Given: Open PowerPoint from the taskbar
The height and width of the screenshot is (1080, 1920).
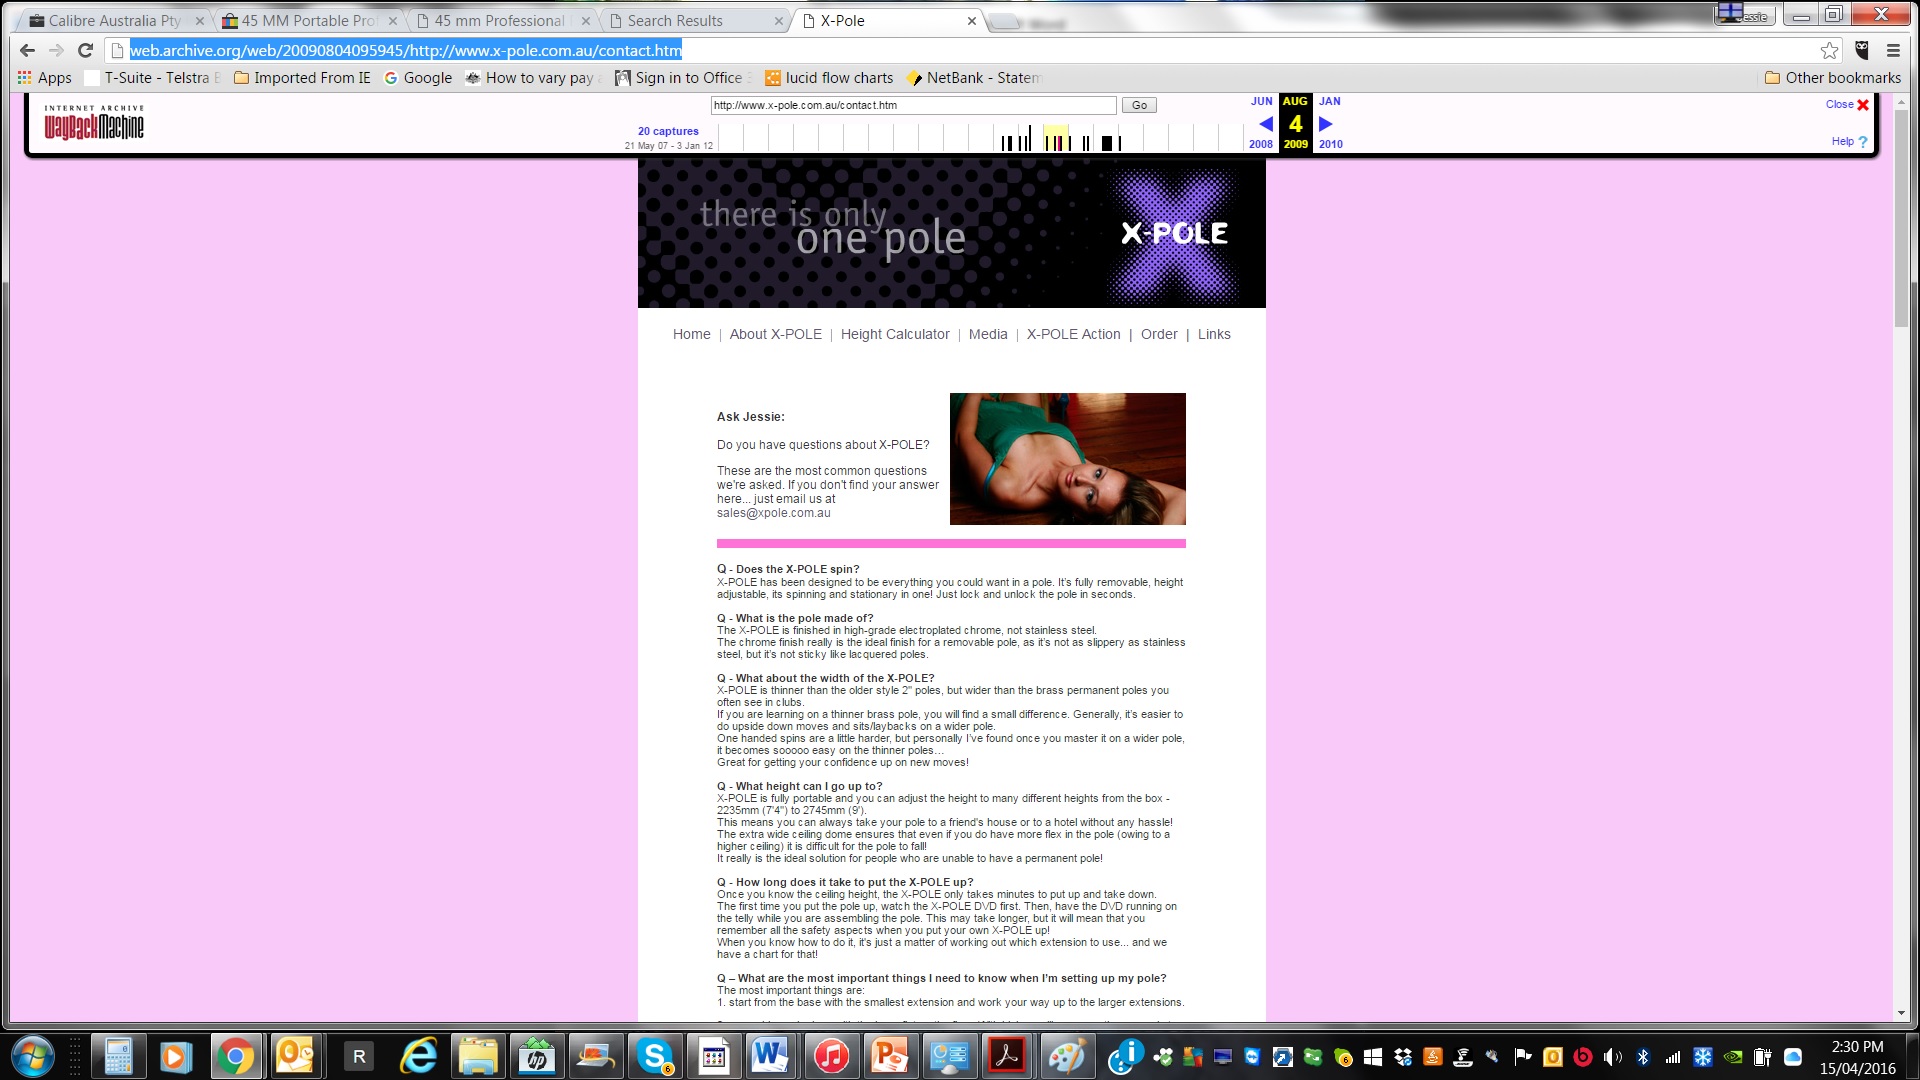Looking at the screenshot, I should pyautogui.click(x=889, y=1056).
